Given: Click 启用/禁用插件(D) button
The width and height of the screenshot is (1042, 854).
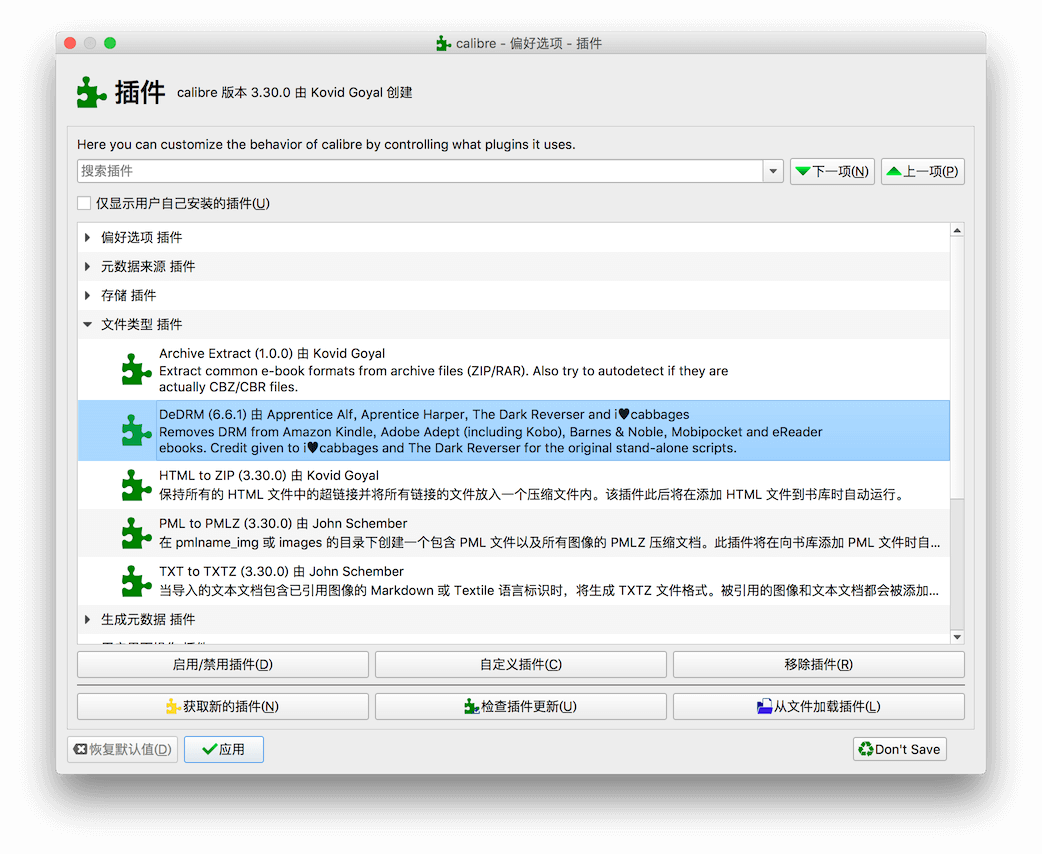Looking at the screenshot, I should pyautogui.click(x=223, y=665).
